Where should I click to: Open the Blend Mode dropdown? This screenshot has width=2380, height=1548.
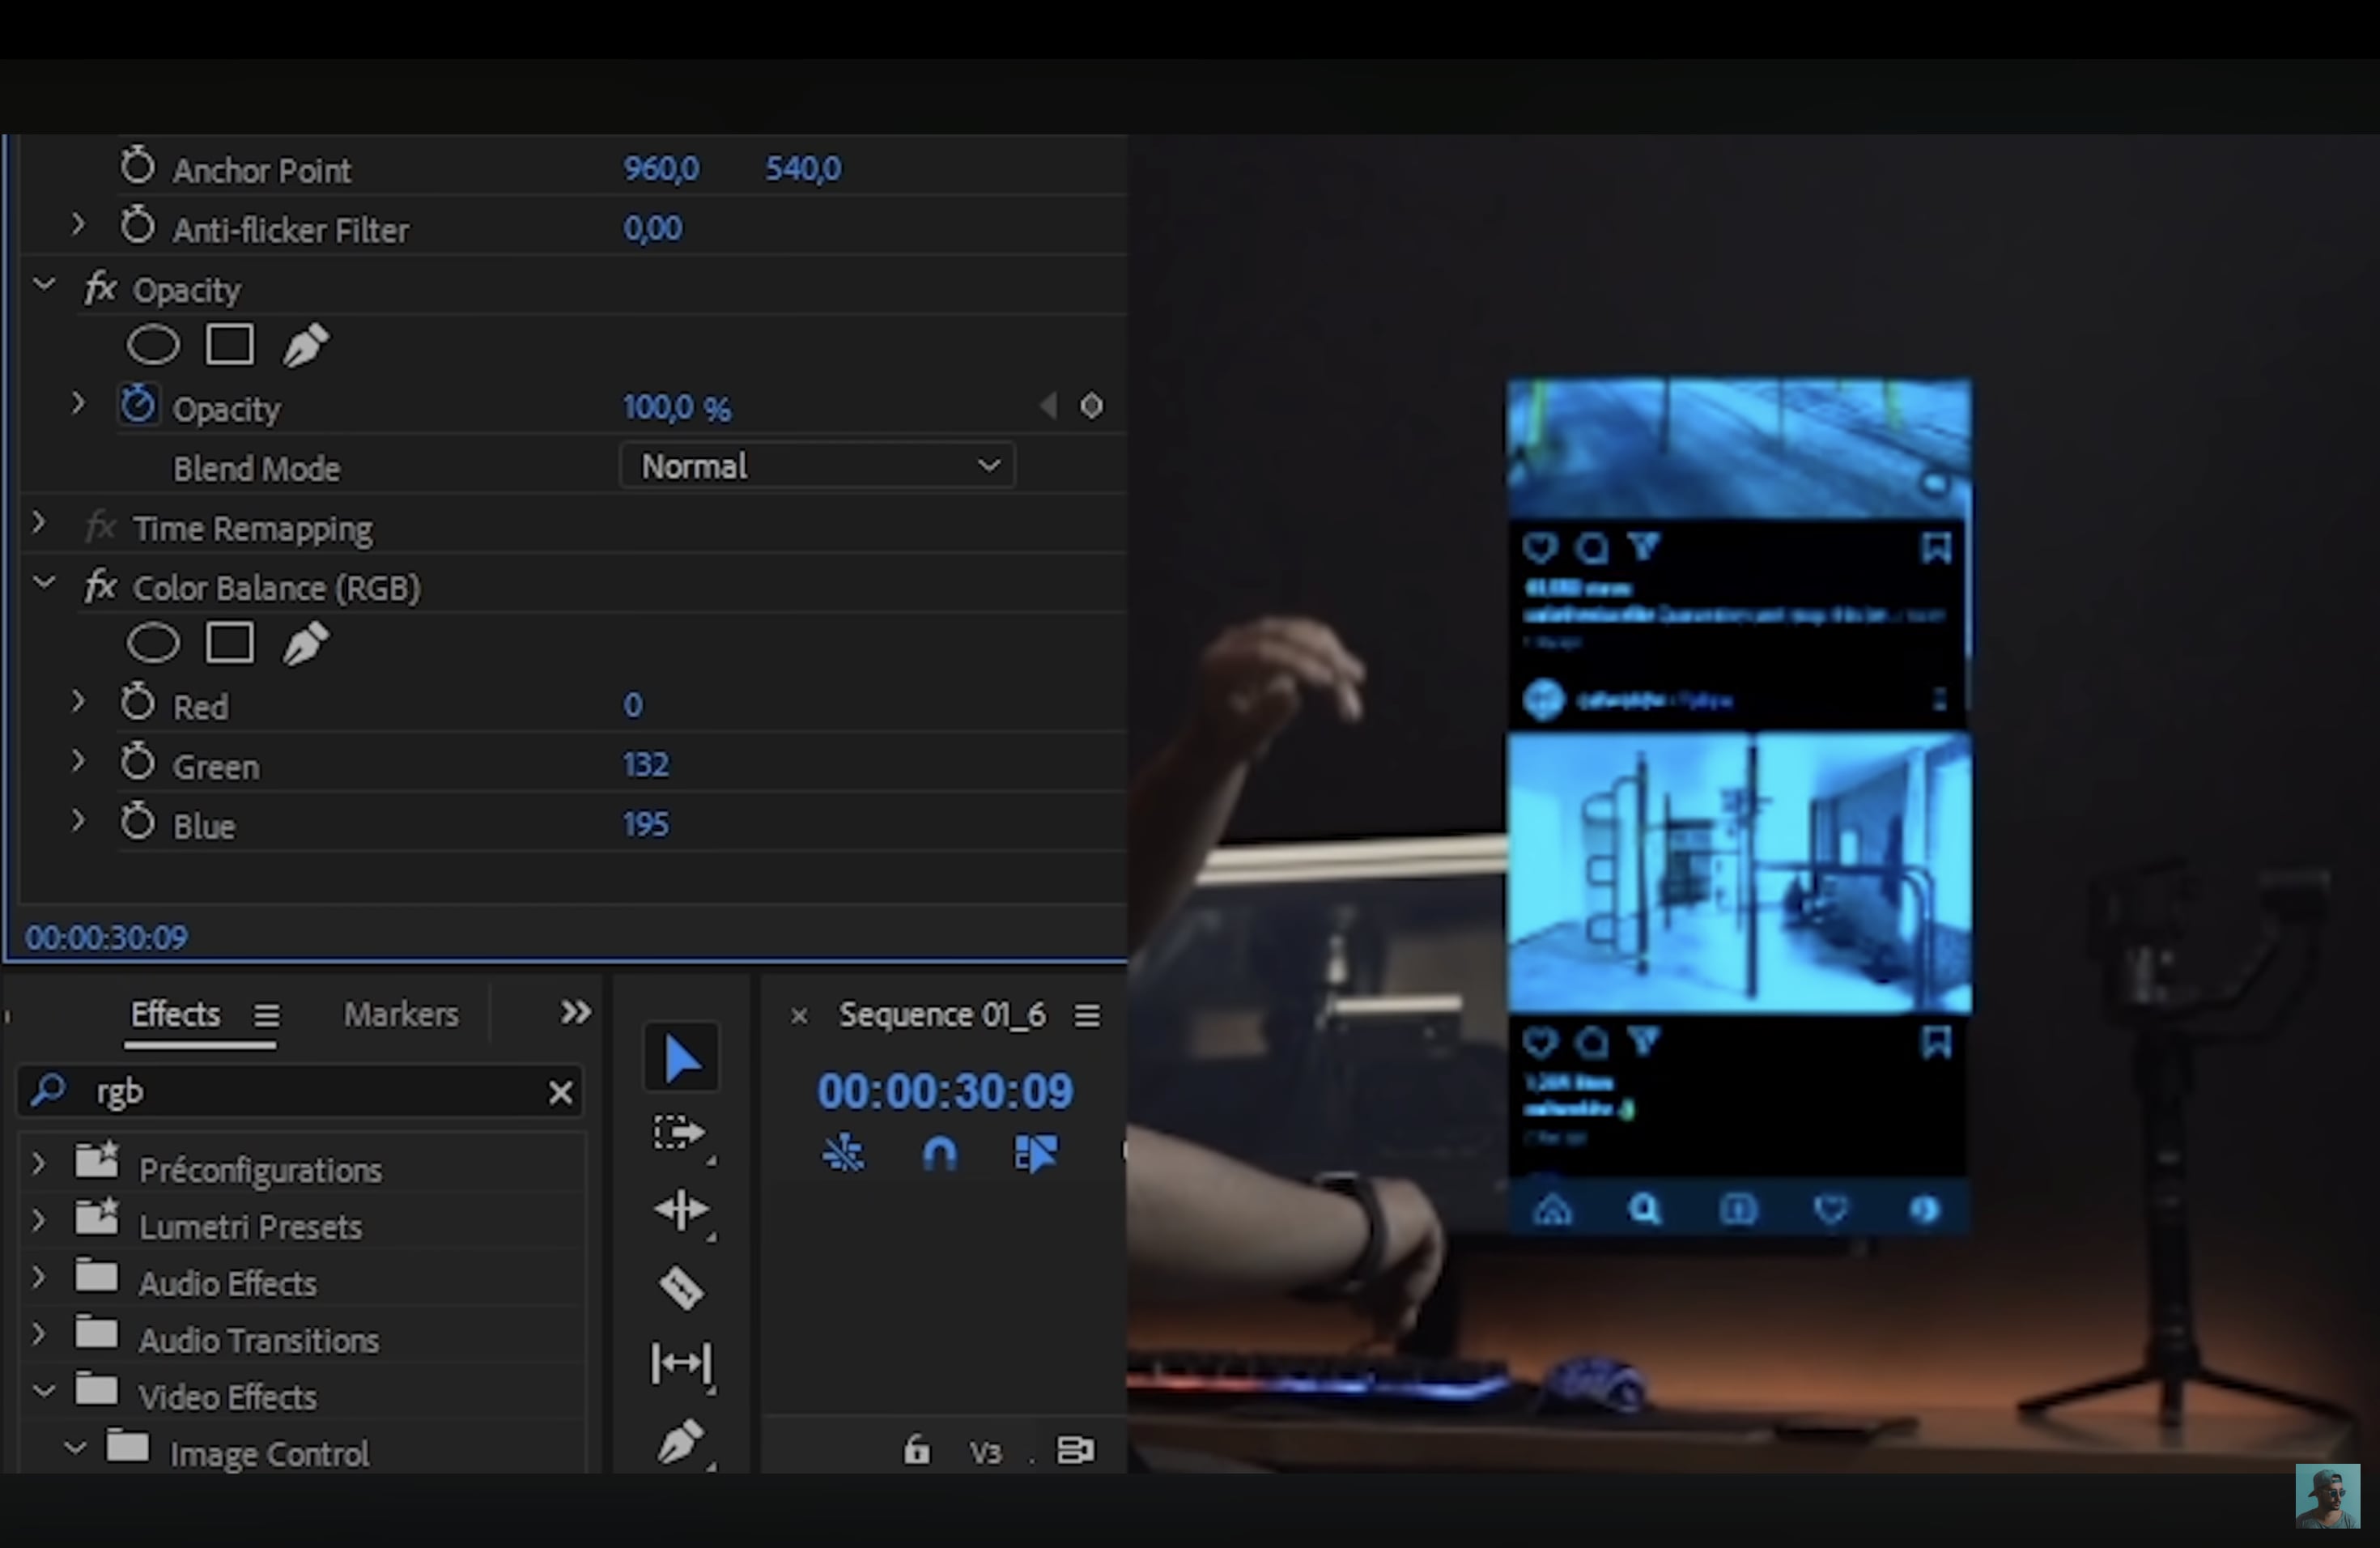816,465
